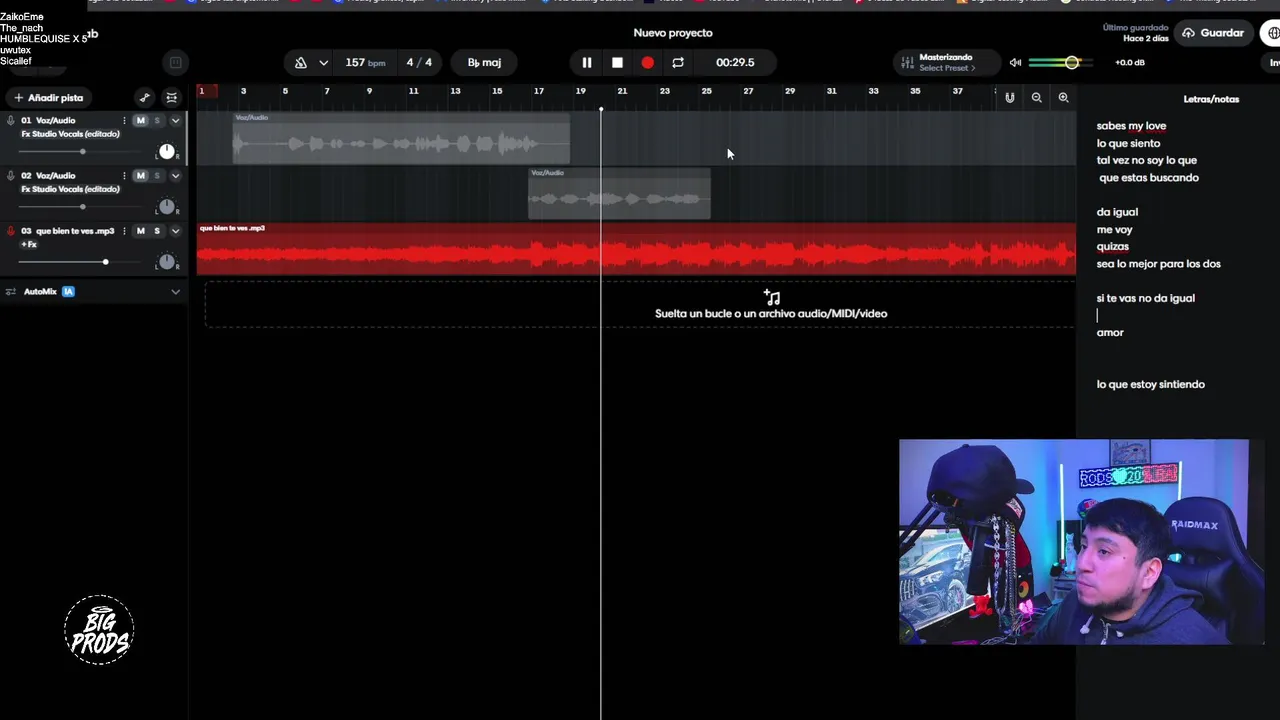Click the track 02 microphone icon
The height and width of the screenshot is (720, 1280).
[10, 176]
